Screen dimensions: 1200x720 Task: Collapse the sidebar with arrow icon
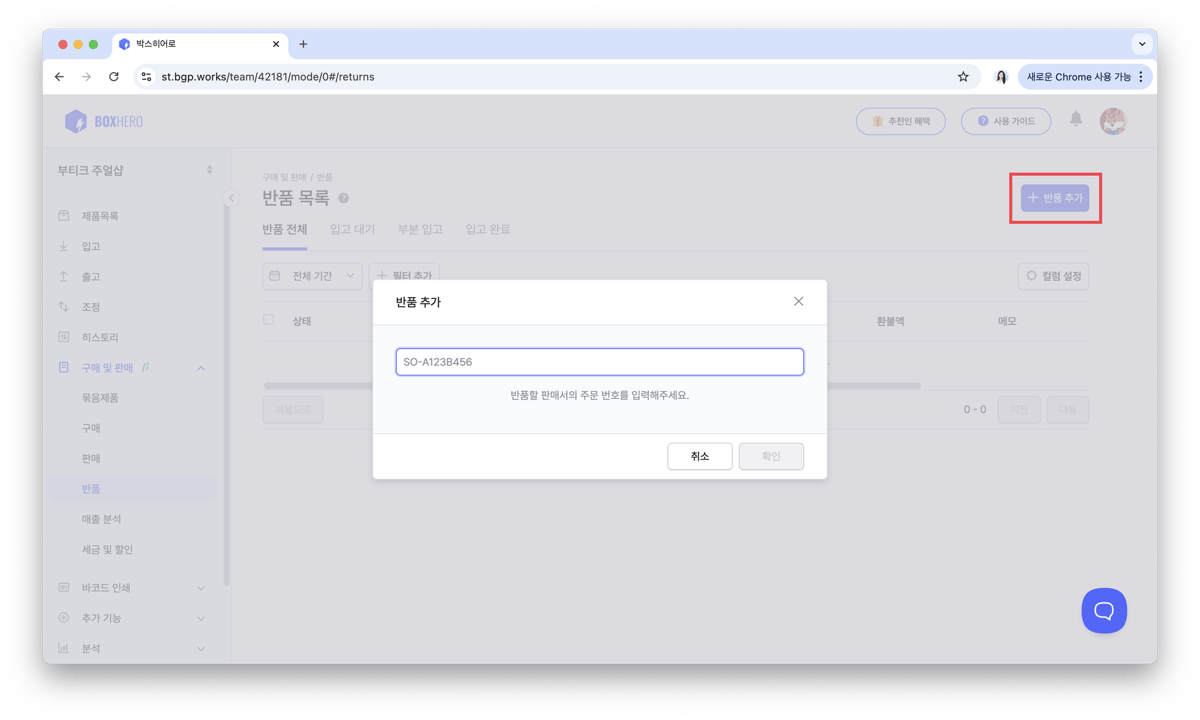[231, 198]
